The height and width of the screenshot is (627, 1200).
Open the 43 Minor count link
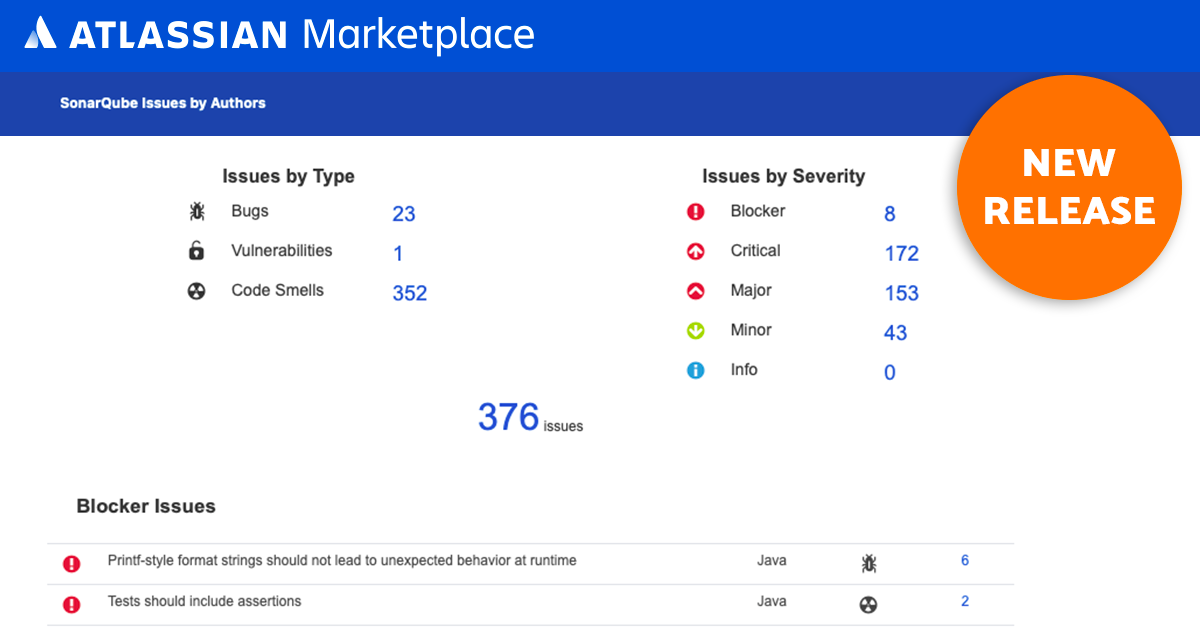(895, 333)
